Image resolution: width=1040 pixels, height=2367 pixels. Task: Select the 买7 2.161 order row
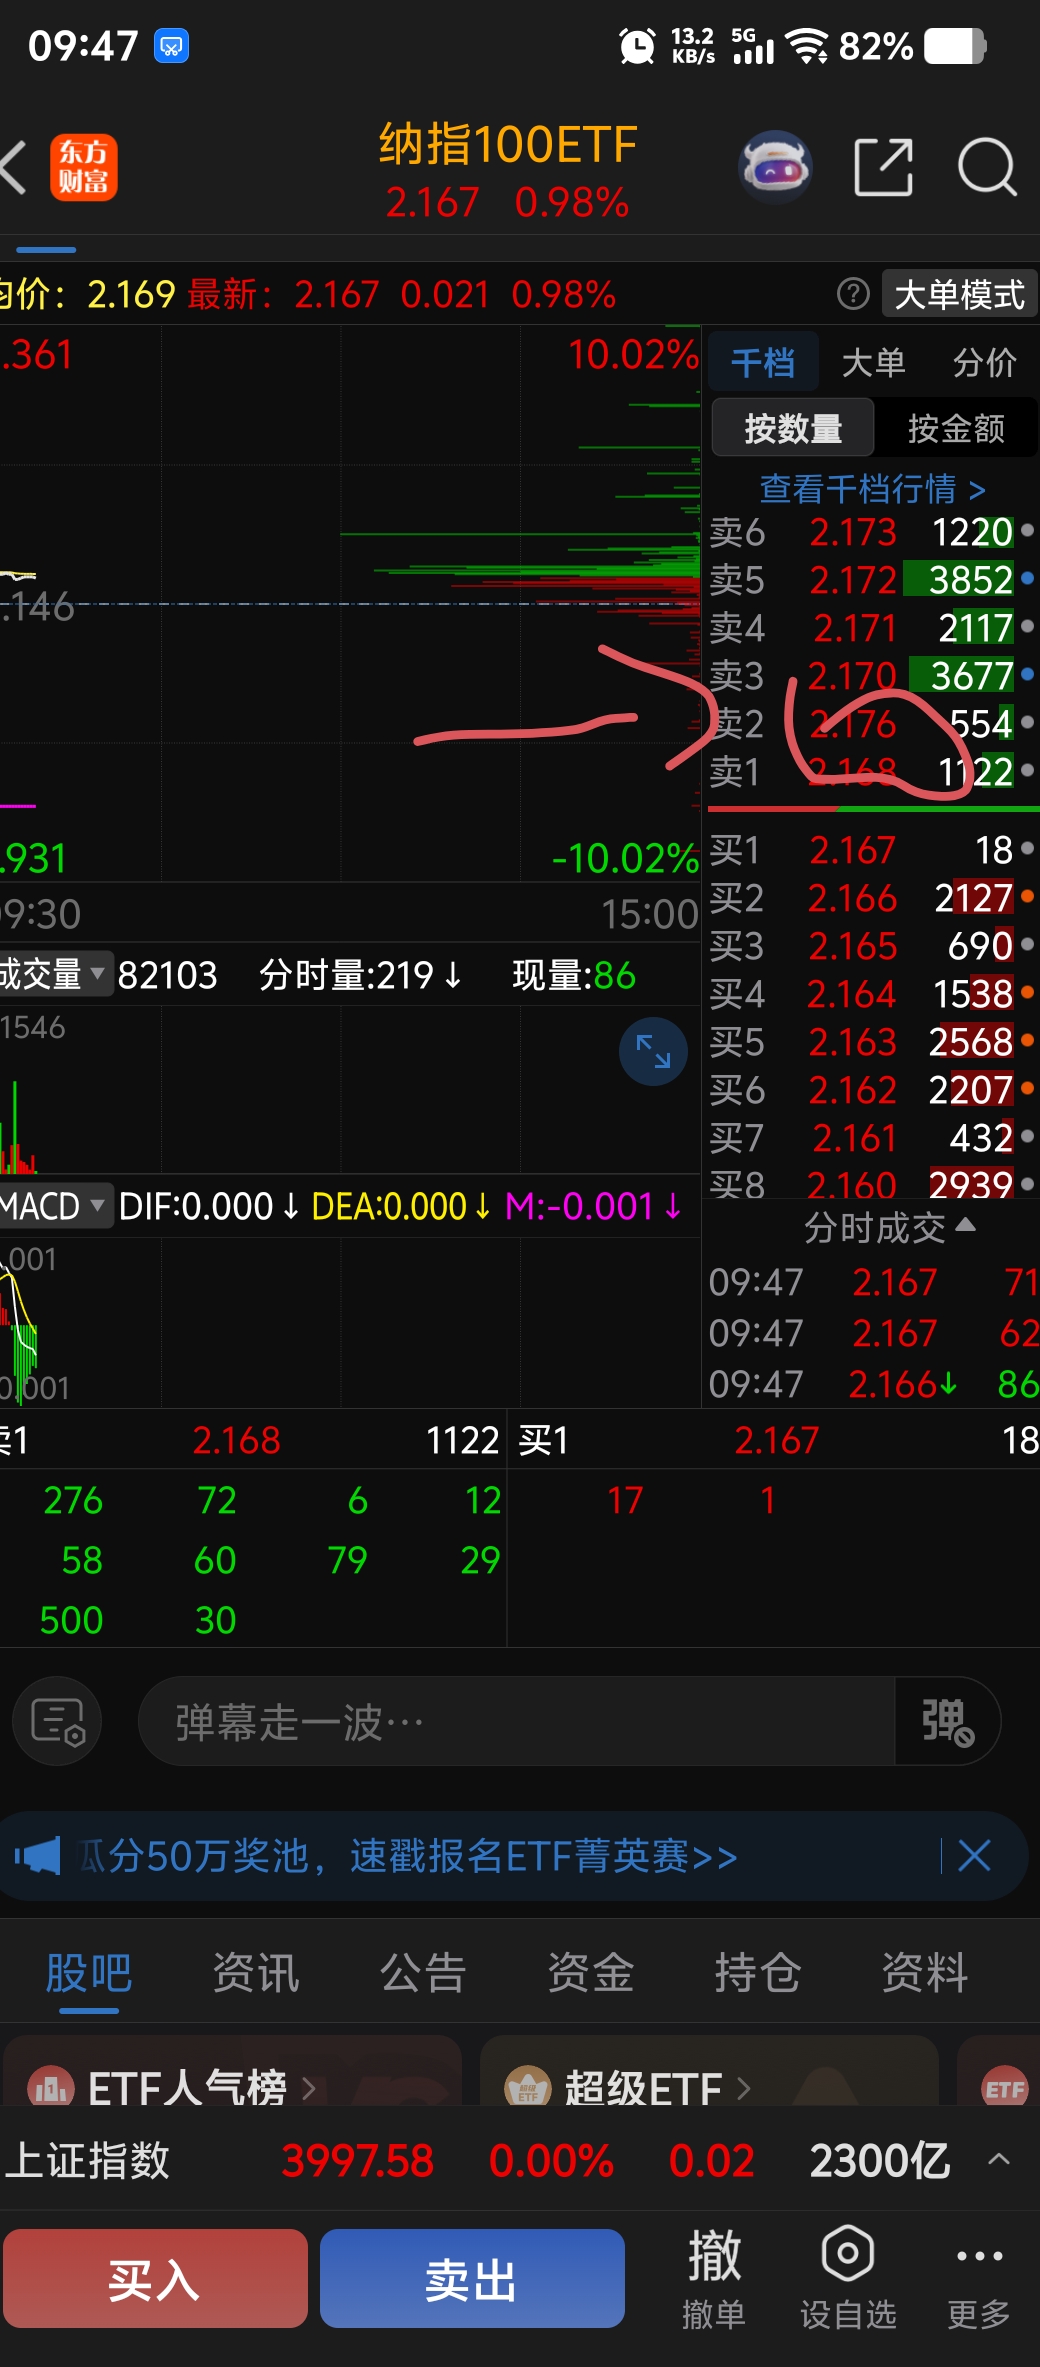[x=870, y=1137]
